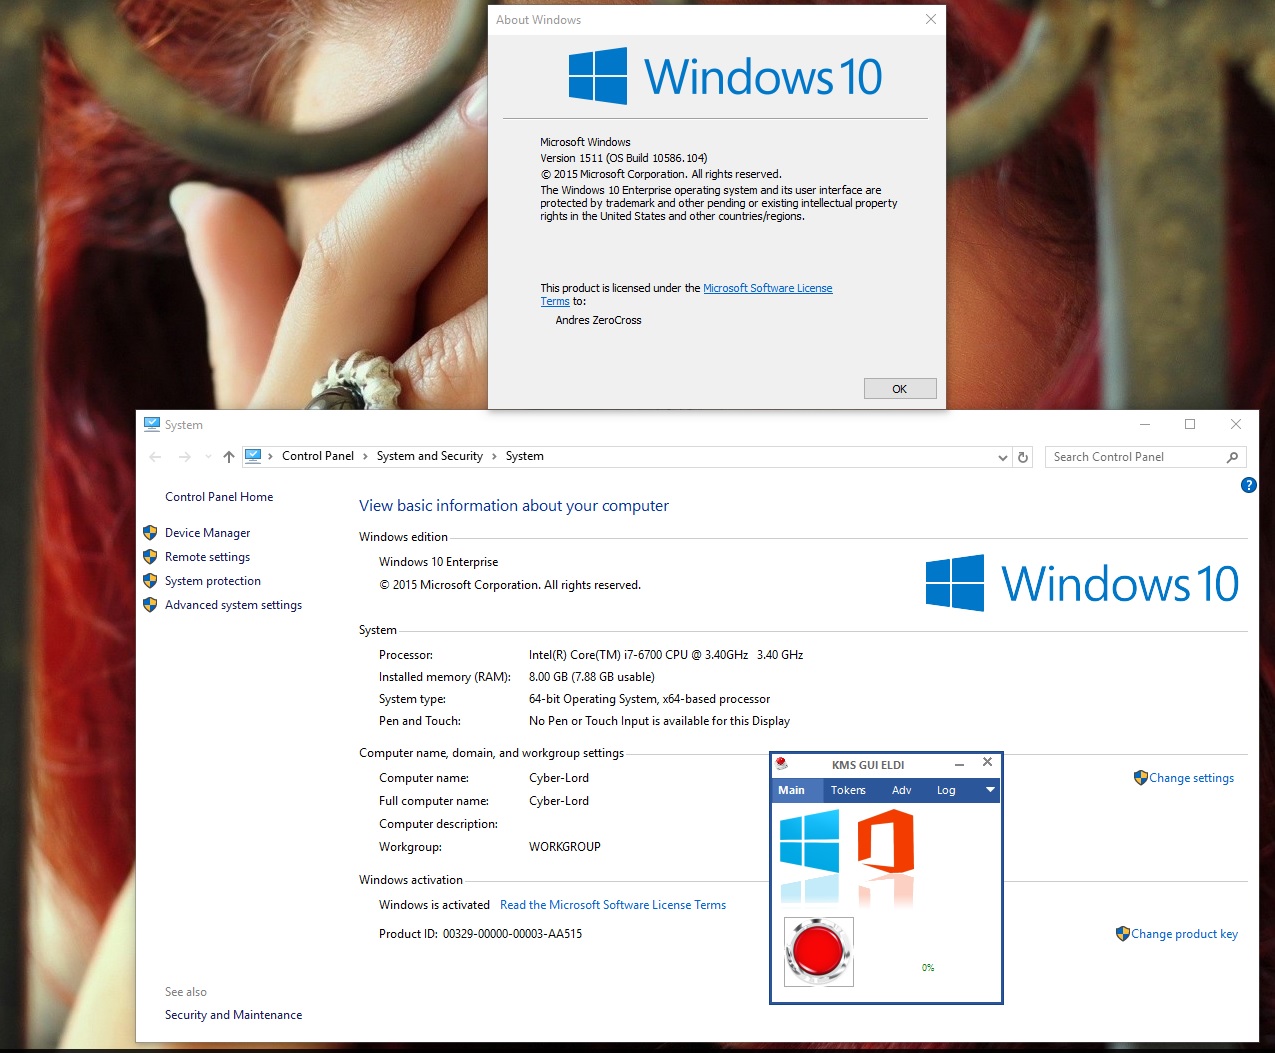
Task: Open the Microsoft Software License Terms link in About Windows
Action: pos(767,288)
